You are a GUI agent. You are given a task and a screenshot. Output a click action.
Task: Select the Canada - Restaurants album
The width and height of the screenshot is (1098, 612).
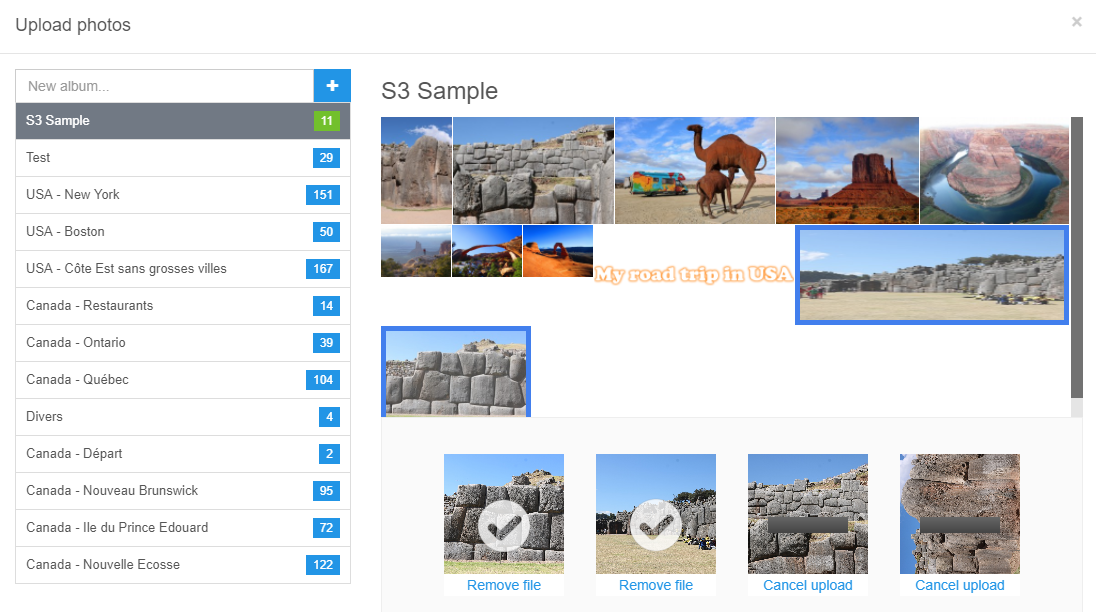(150, 306)
